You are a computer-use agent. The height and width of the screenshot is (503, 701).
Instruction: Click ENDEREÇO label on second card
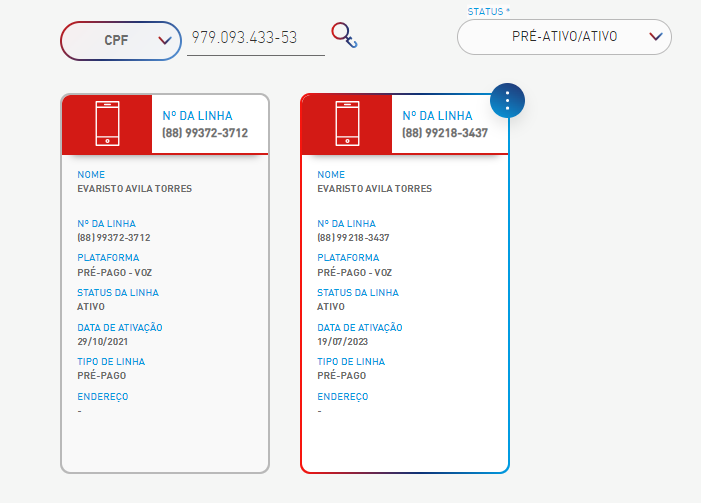pos(343,397)
